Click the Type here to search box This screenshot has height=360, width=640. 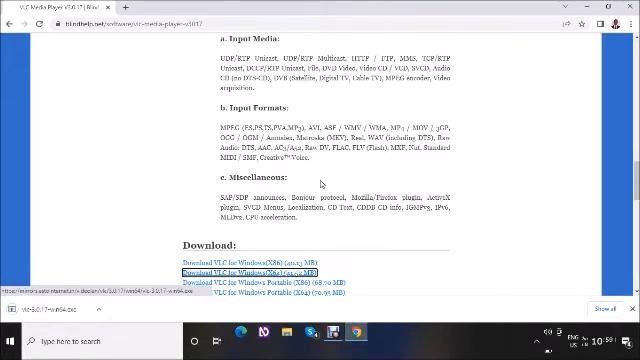102,341
